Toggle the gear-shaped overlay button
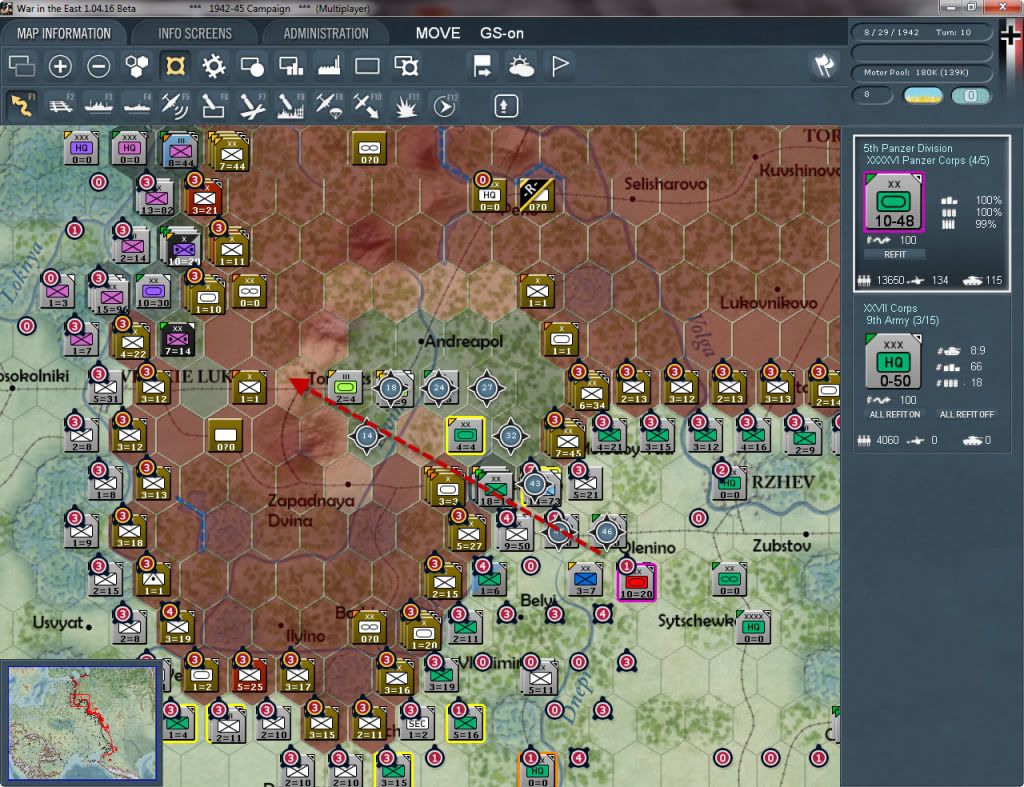 coord(214,66)
